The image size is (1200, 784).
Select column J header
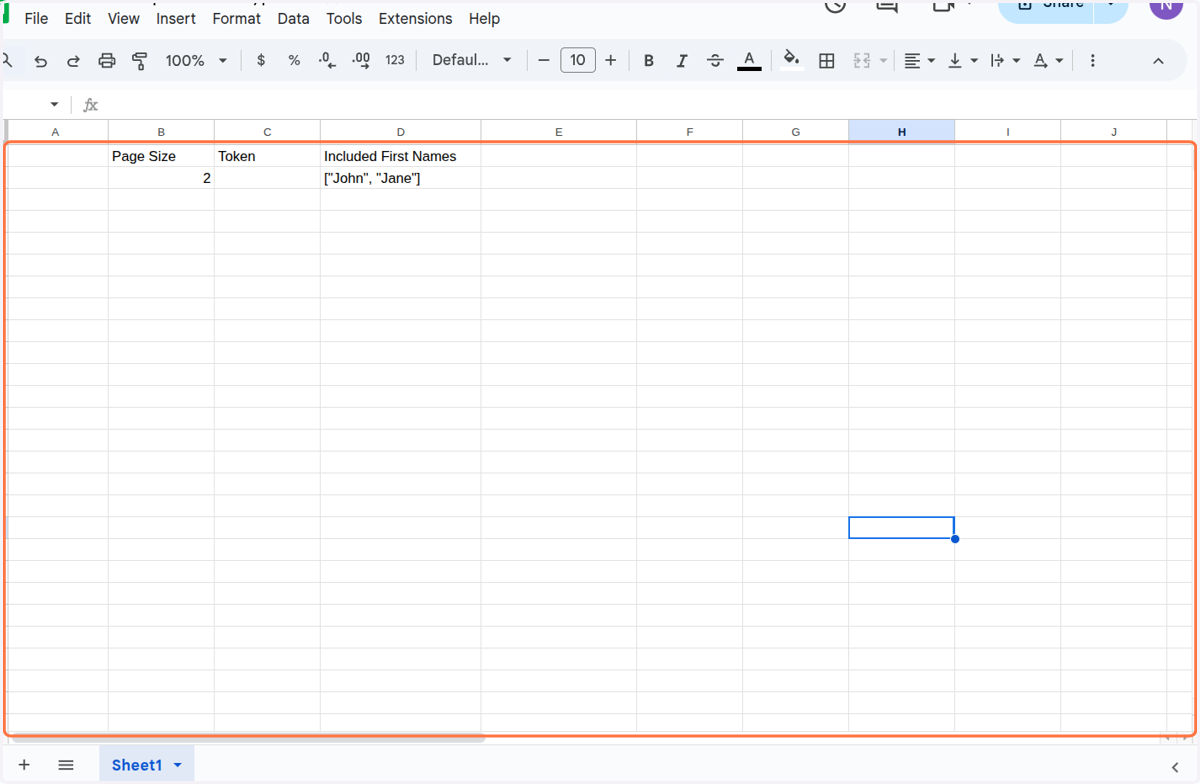point(1114,132)
